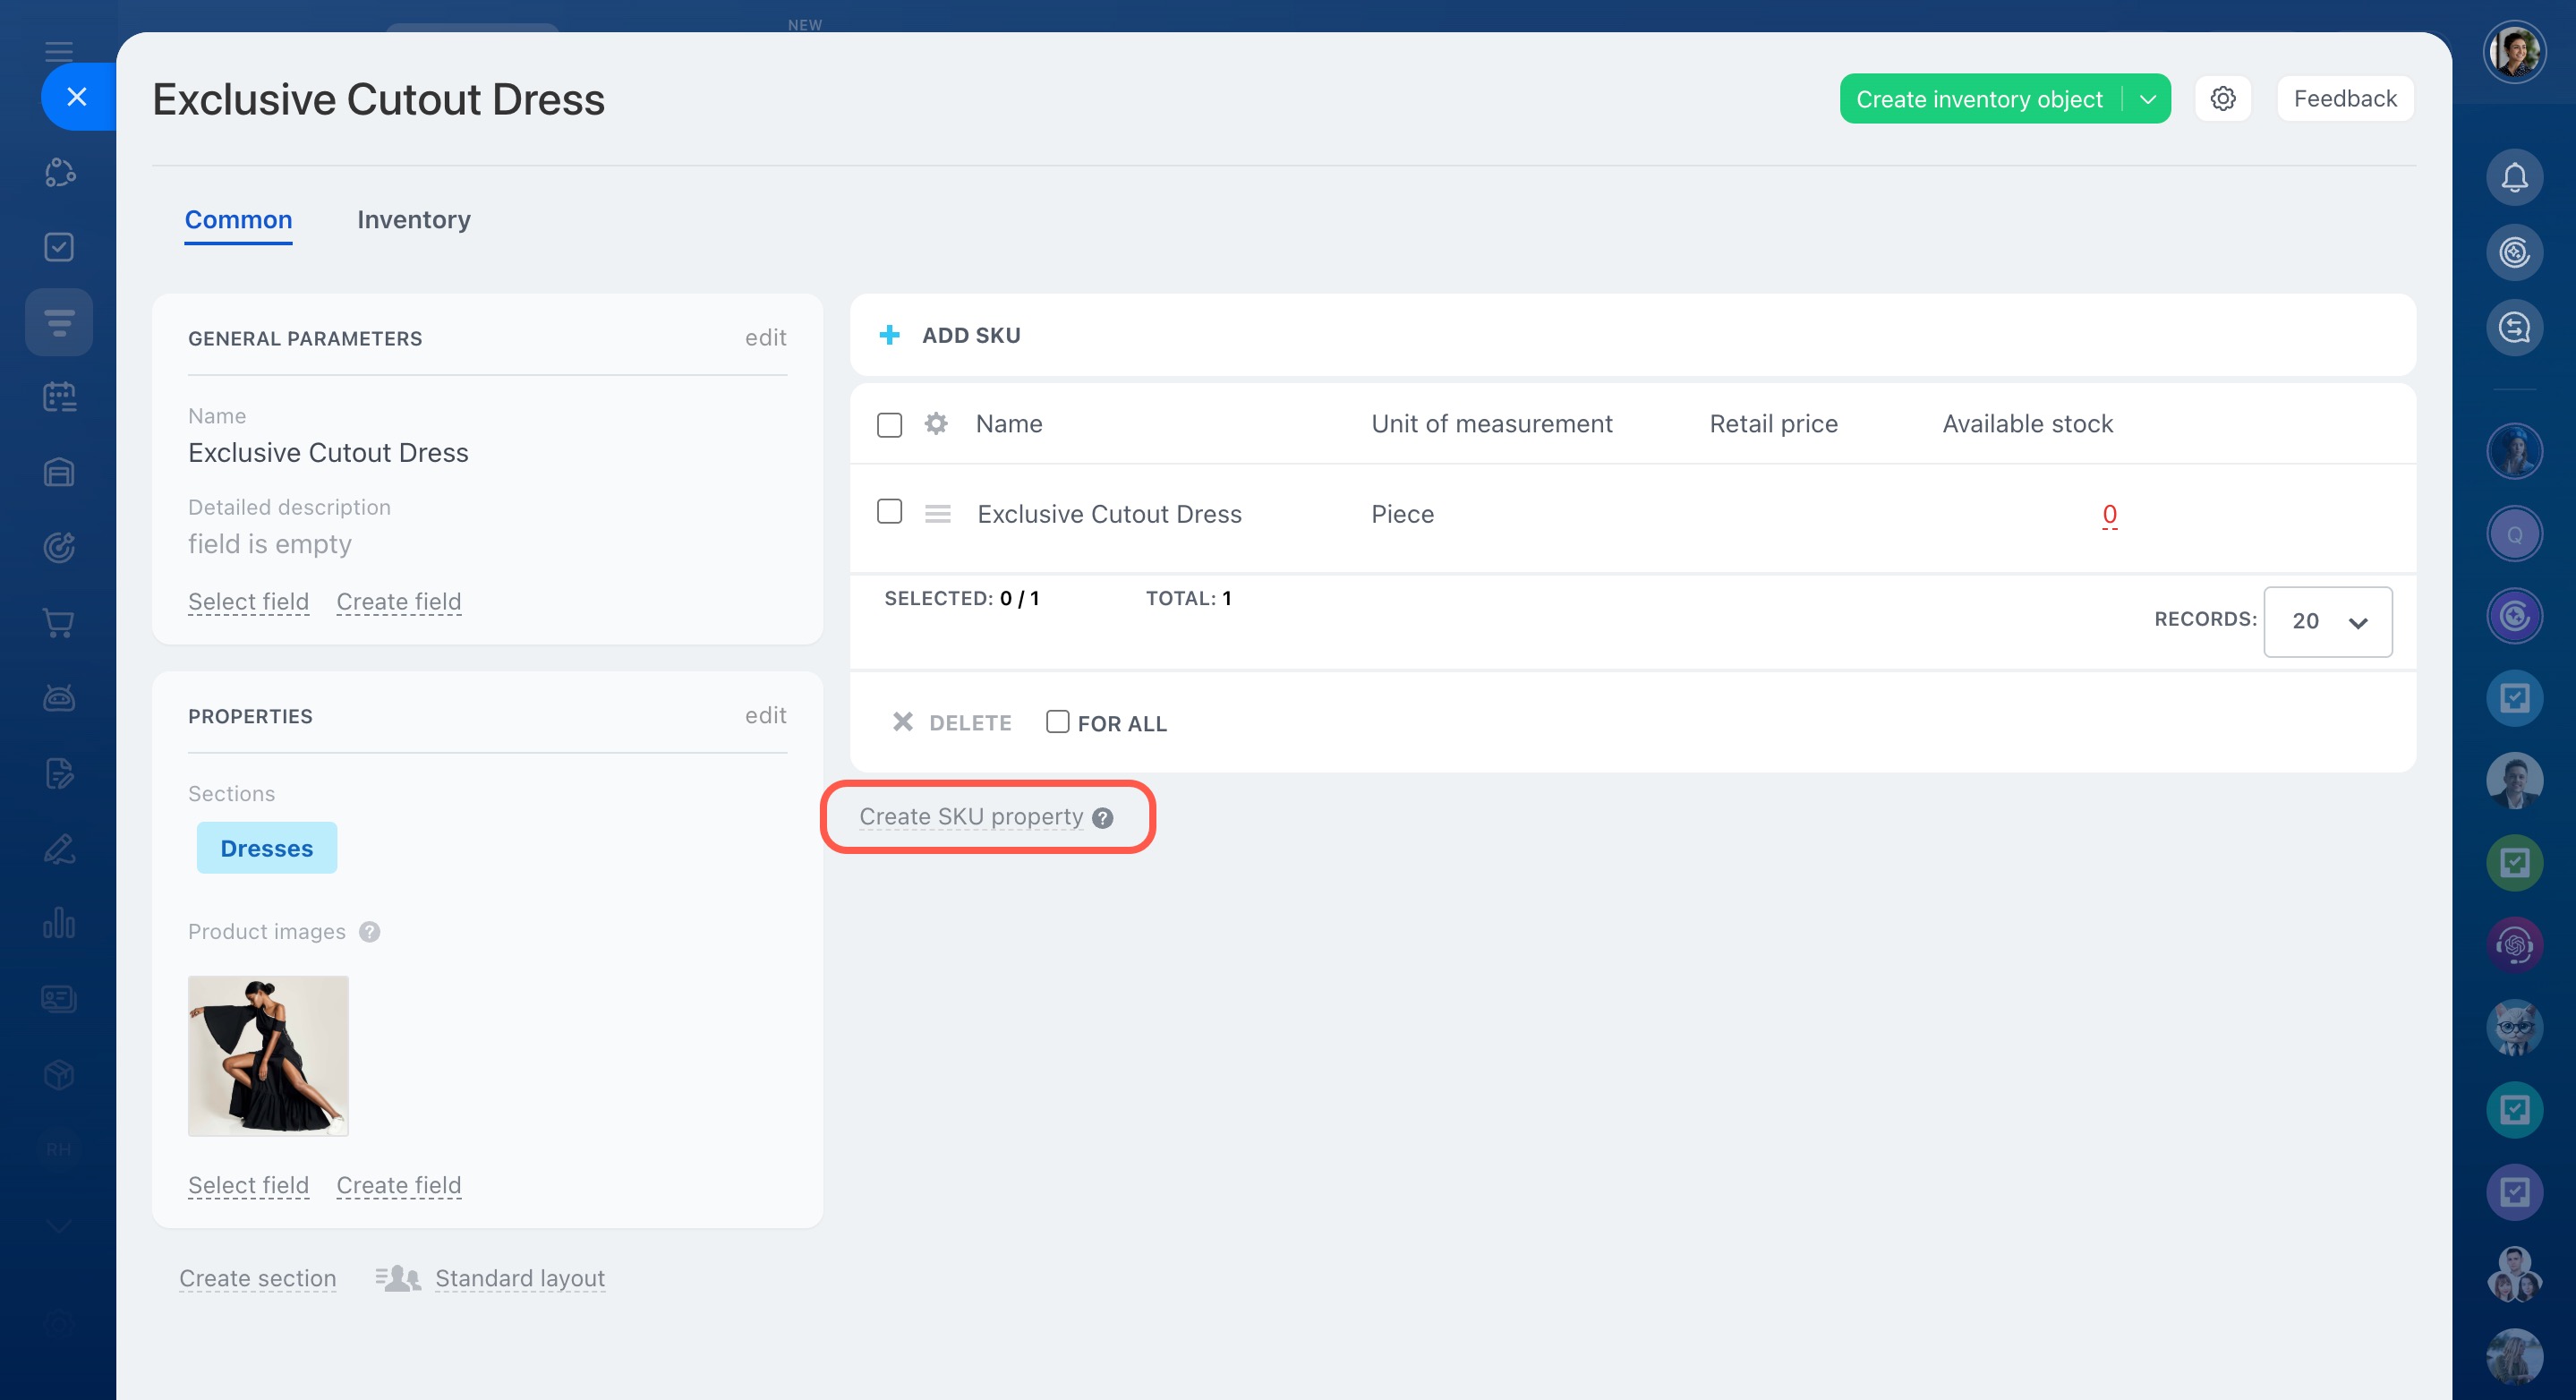The width and height of the screenshot is (2576, 1400).
Task: Expand the Create inventory object dropdown arrow
Action: coord(2147,99)
